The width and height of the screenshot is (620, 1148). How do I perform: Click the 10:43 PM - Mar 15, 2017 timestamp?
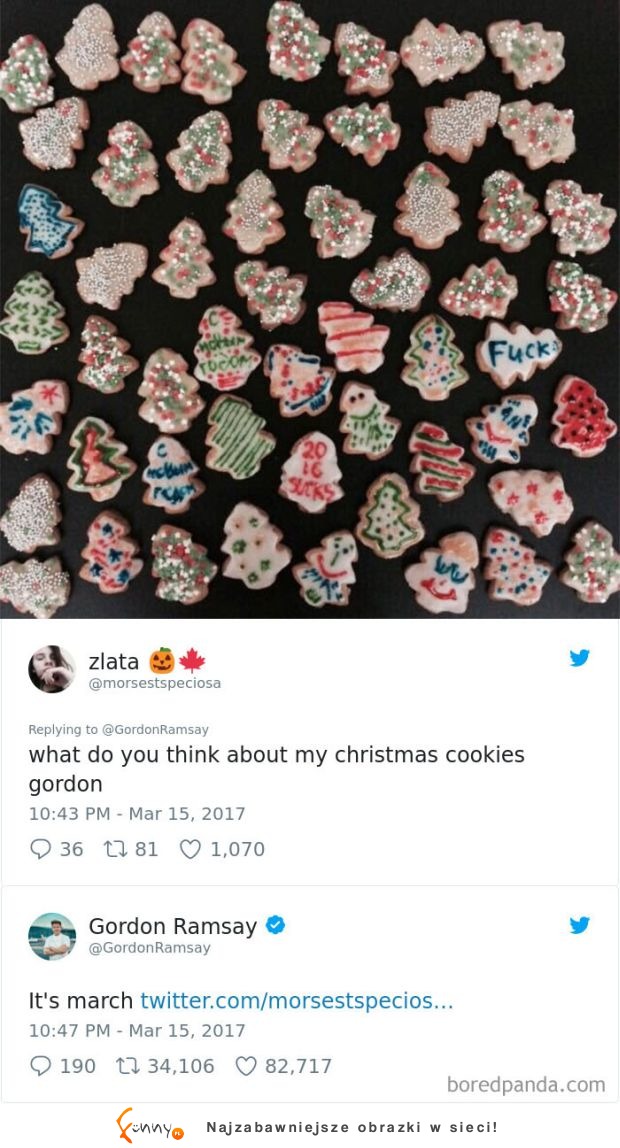click(137, 813)
